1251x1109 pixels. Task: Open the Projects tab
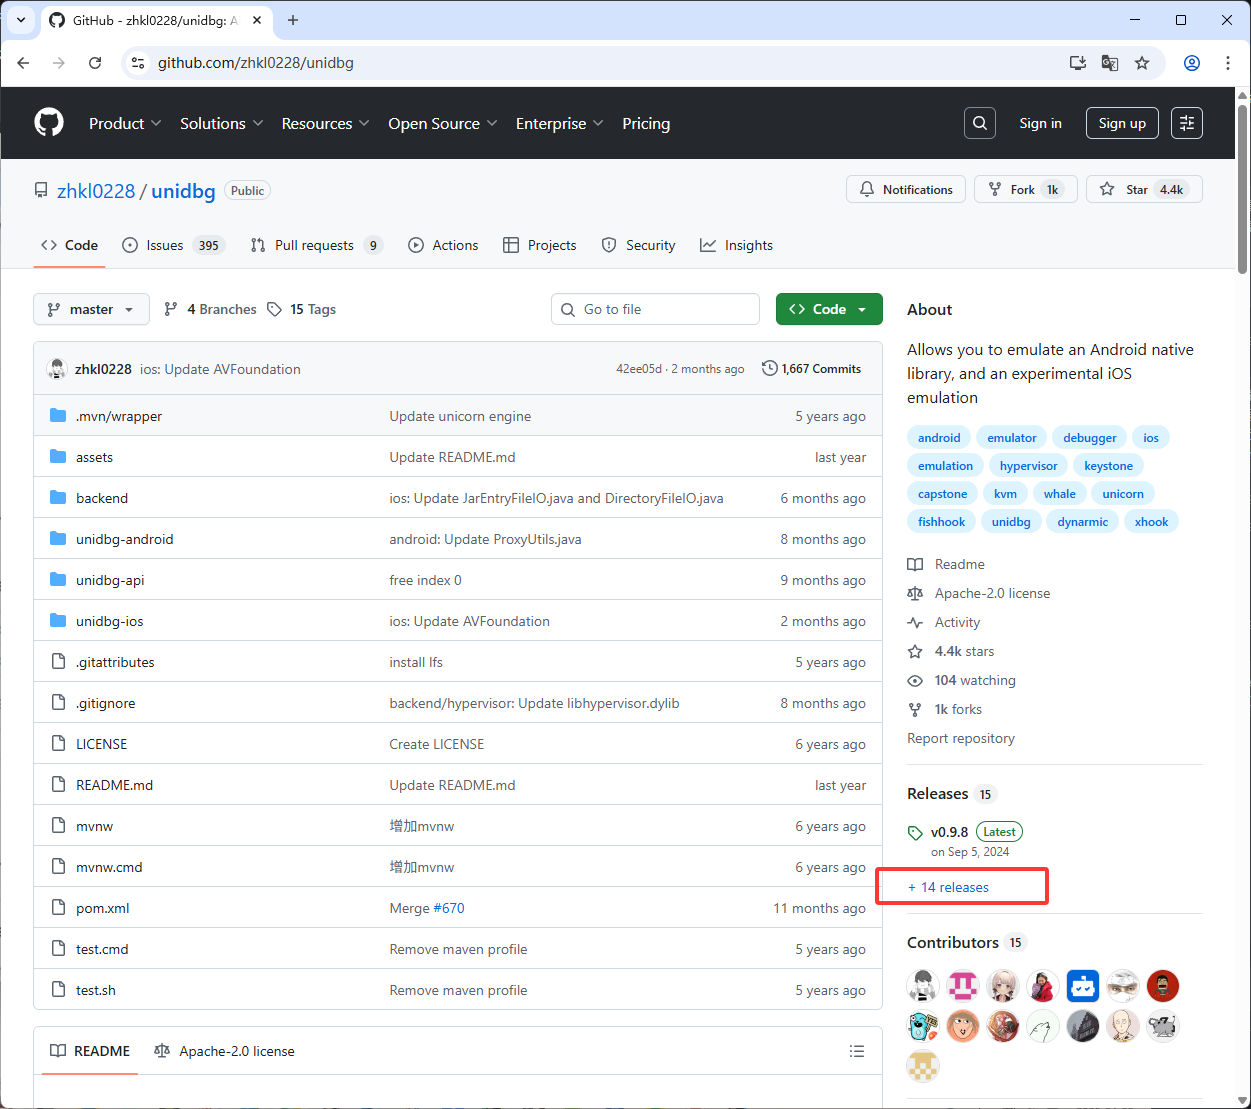[539, 245]
